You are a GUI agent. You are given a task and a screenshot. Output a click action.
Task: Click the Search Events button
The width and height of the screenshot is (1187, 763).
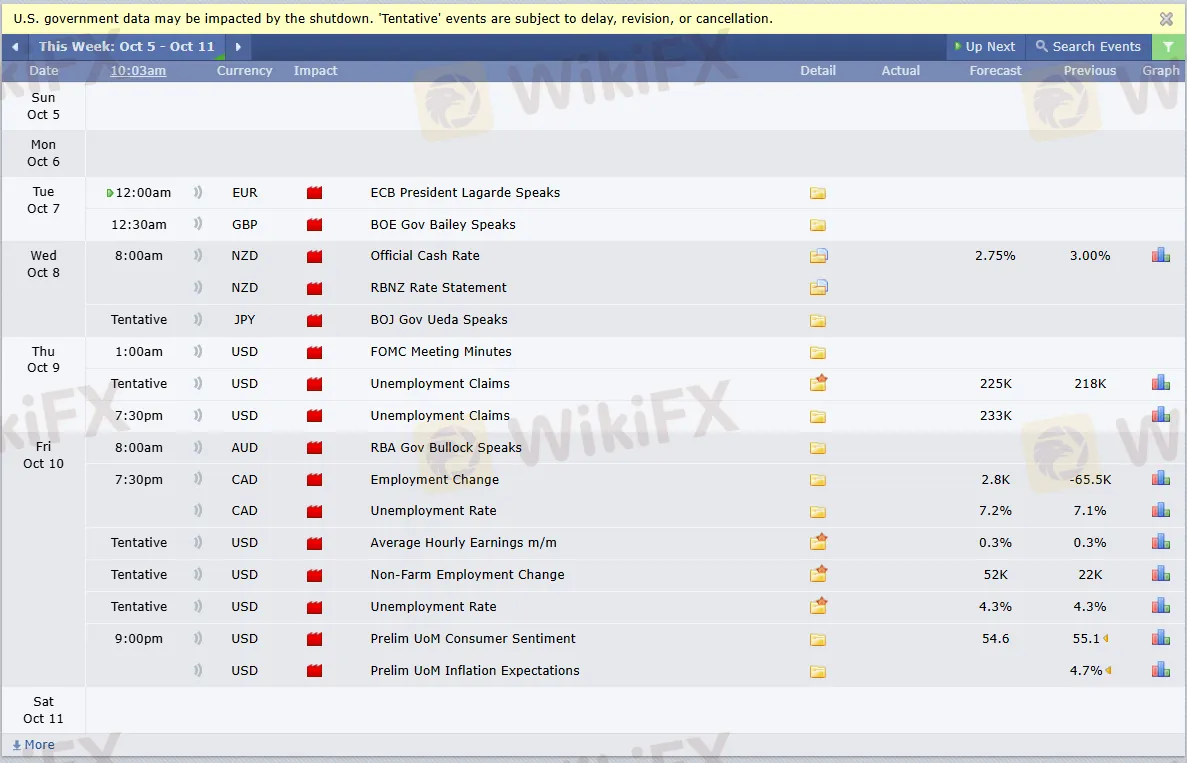pos(1088,47)
